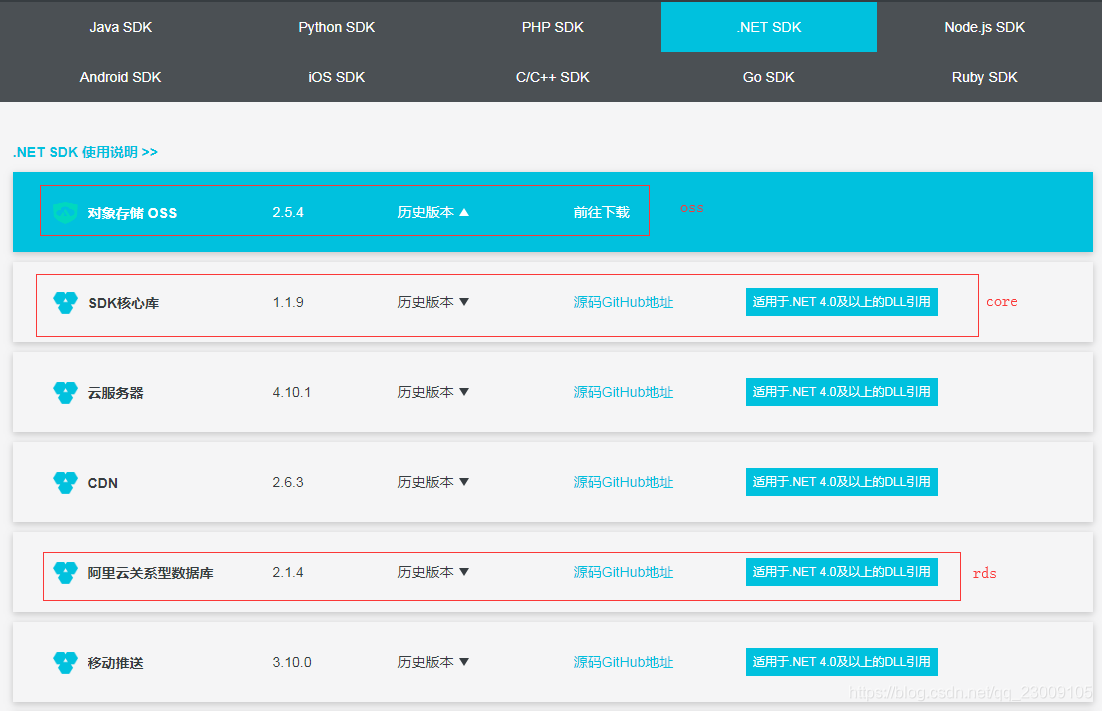Click the CDN product icon
Viewport: 1102px width, 711px height.
coord(65,483)
